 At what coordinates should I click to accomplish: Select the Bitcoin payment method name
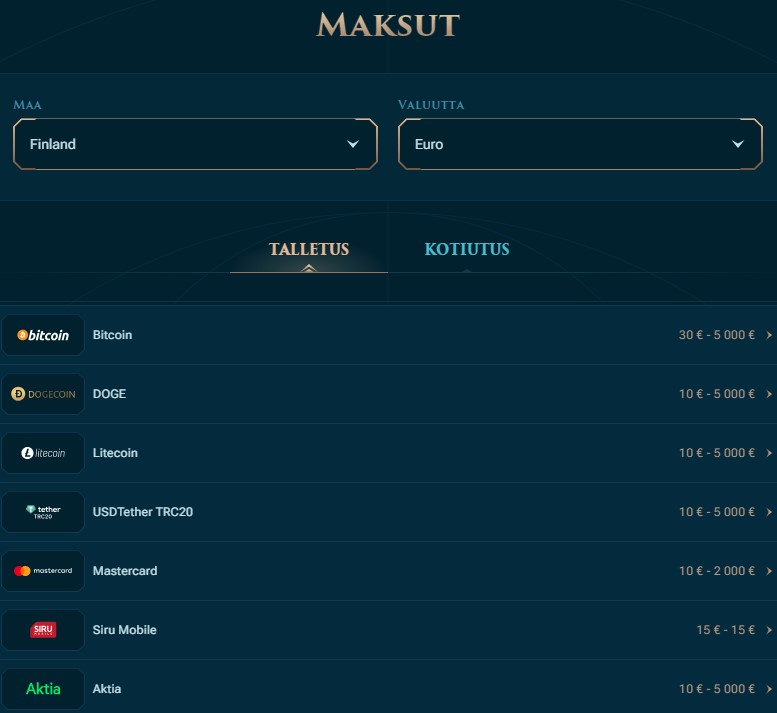112,335
